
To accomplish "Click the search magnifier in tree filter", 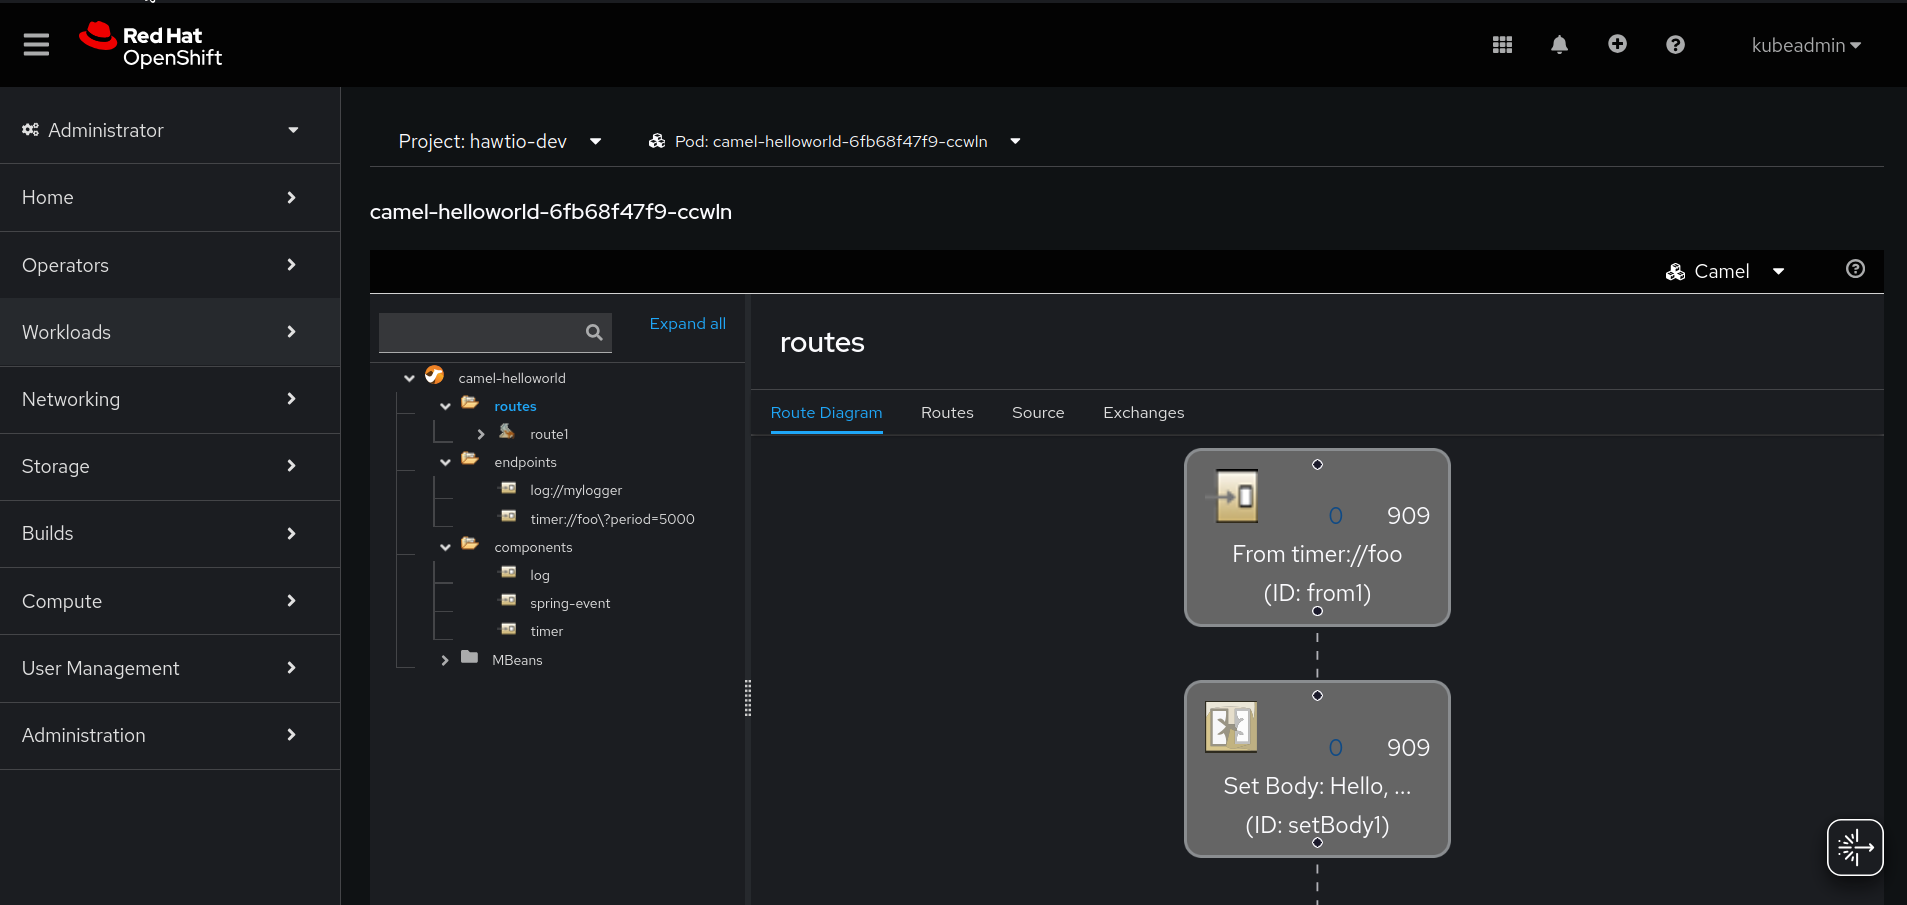I will [594, 333].
